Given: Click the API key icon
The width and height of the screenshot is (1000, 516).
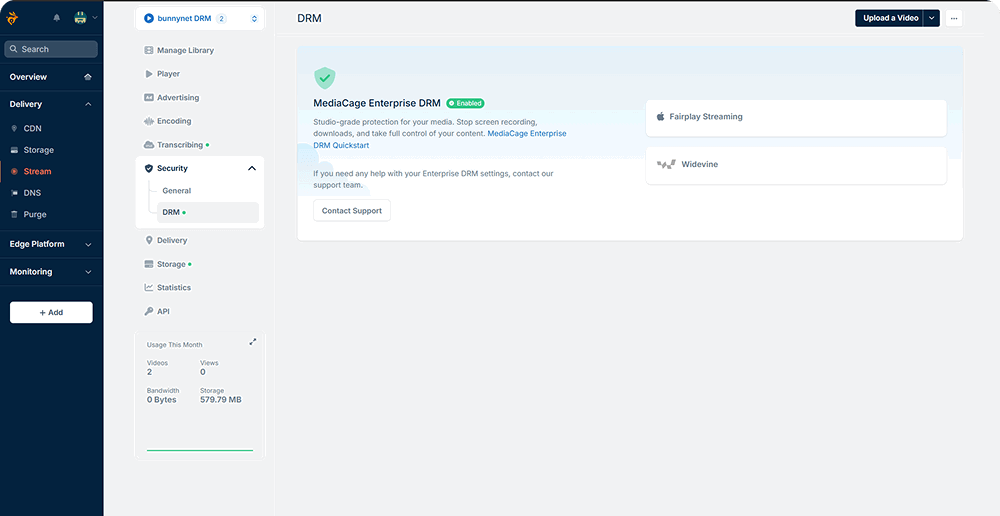Looking at the screenshot, I should coord(149,311).
